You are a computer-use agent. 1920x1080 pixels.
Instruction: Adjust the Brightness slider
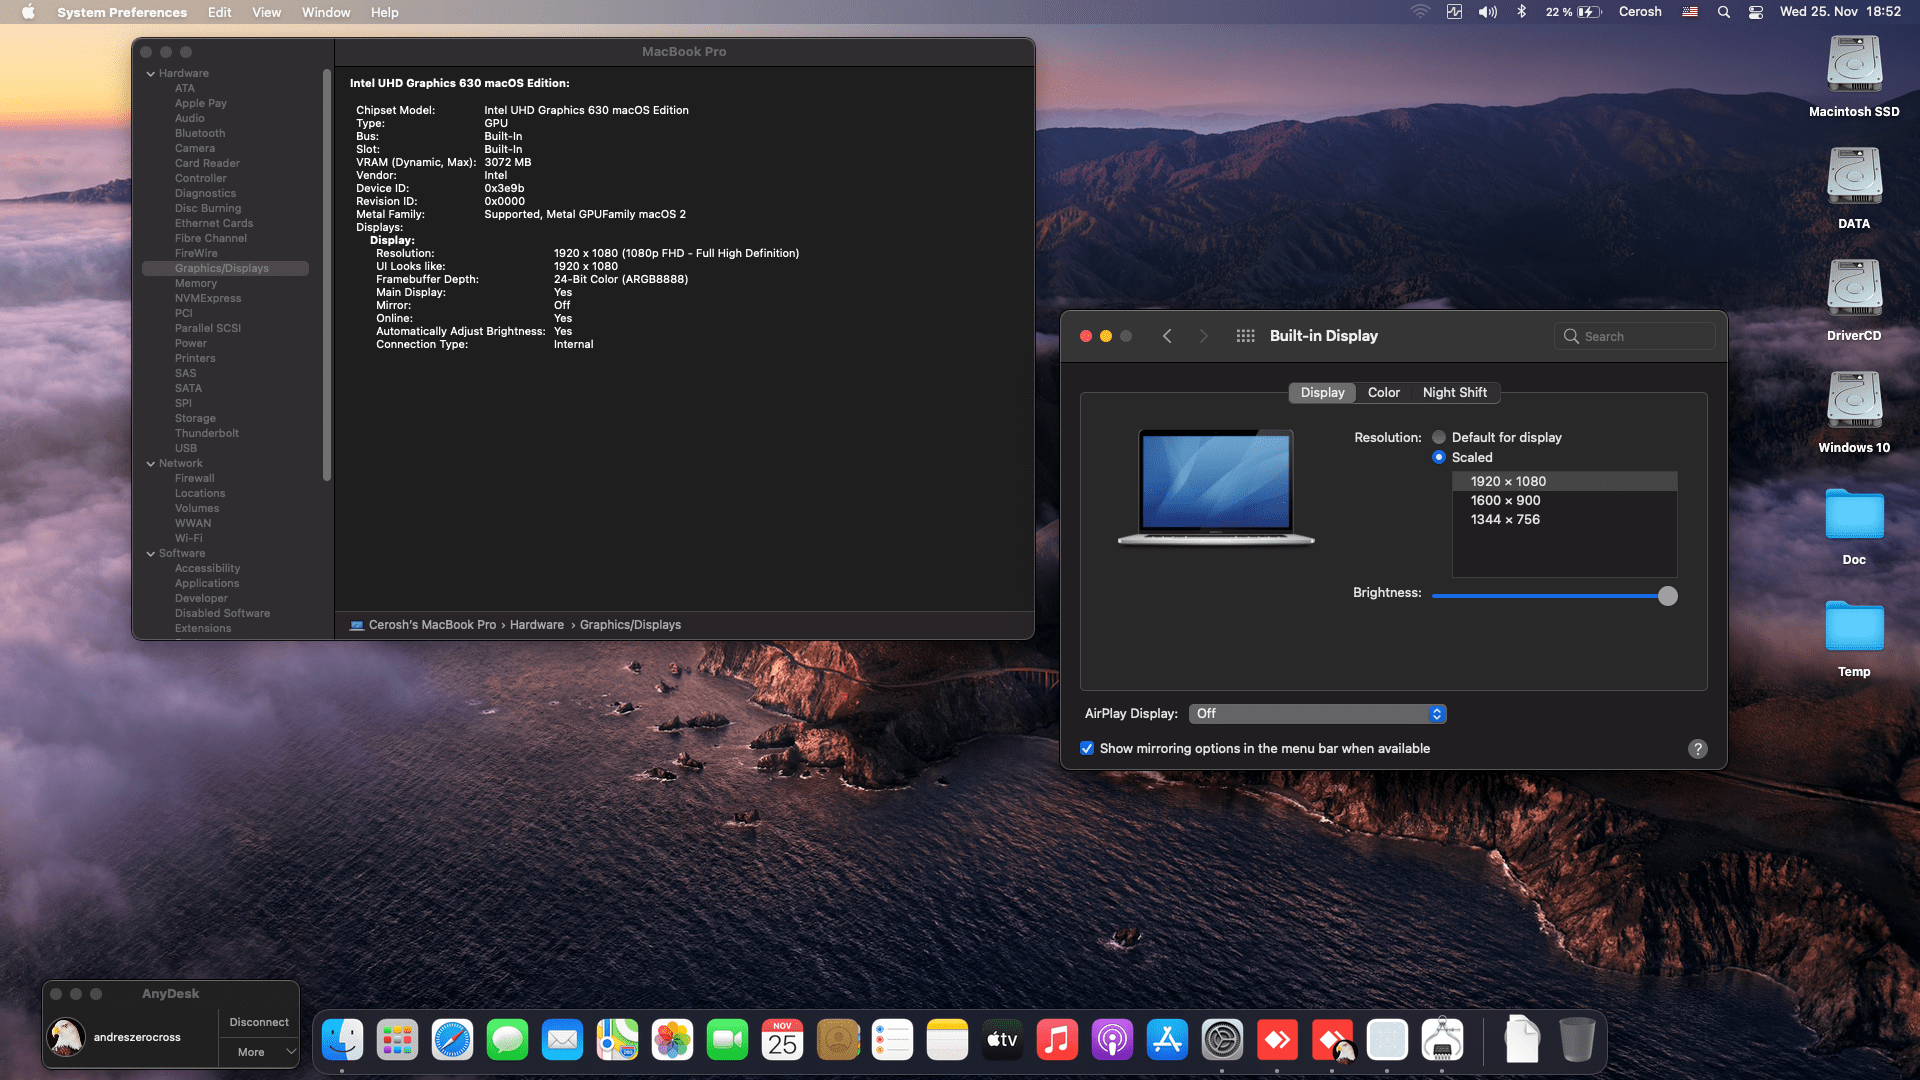[1667, 595]
